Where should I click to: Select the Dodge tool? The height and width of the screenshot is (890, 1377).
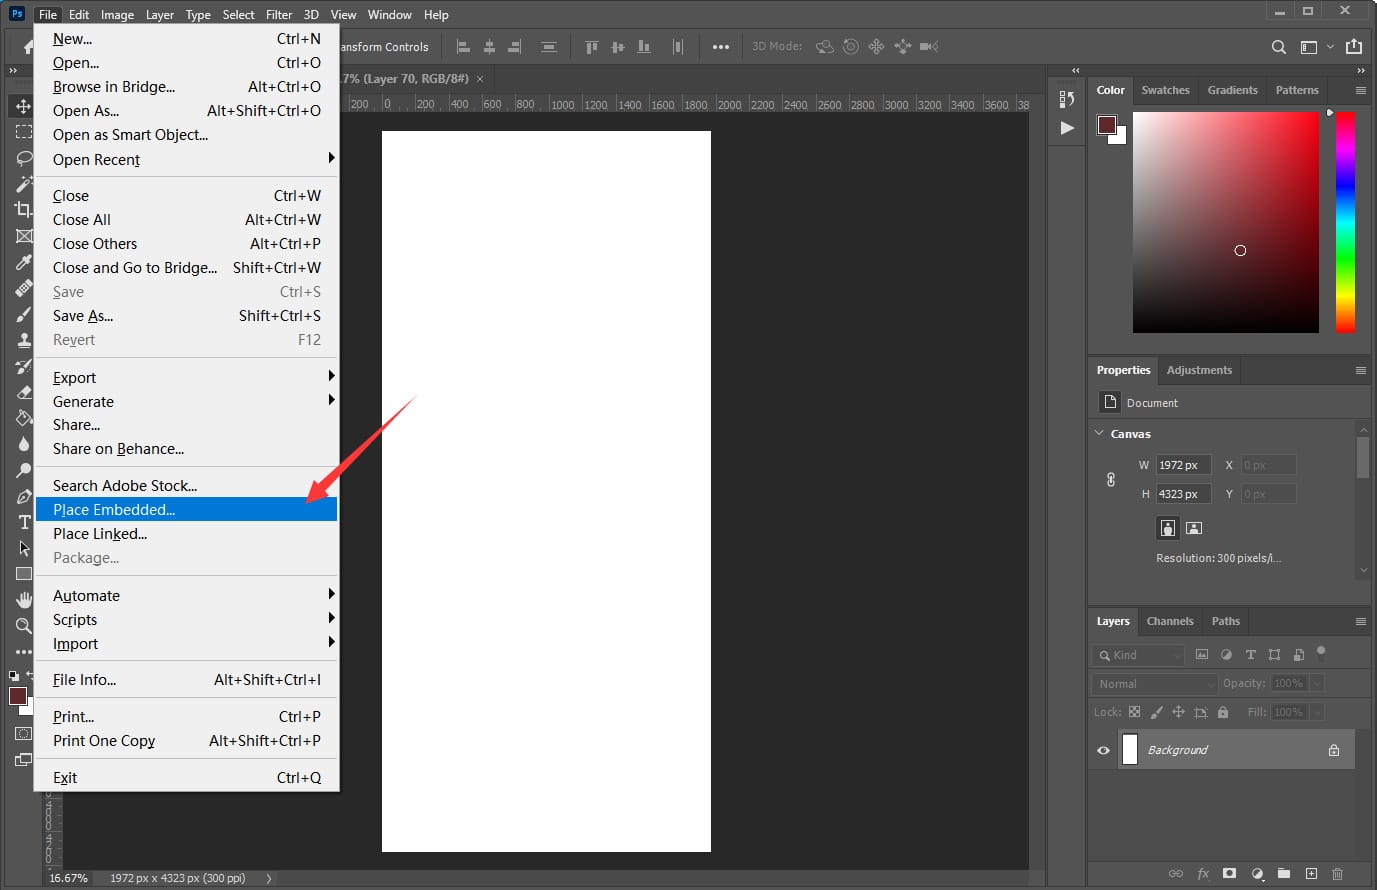click(x=23, y=470)
